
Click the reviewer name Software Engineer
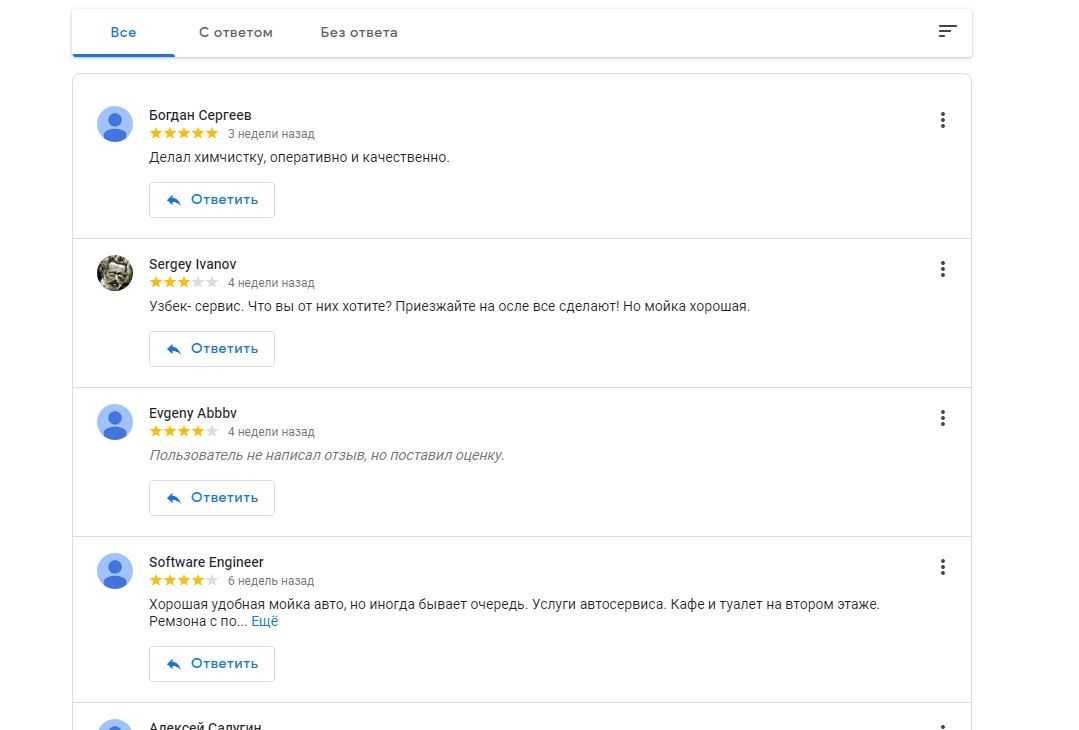pyautogui.click(x=206, y=562)
